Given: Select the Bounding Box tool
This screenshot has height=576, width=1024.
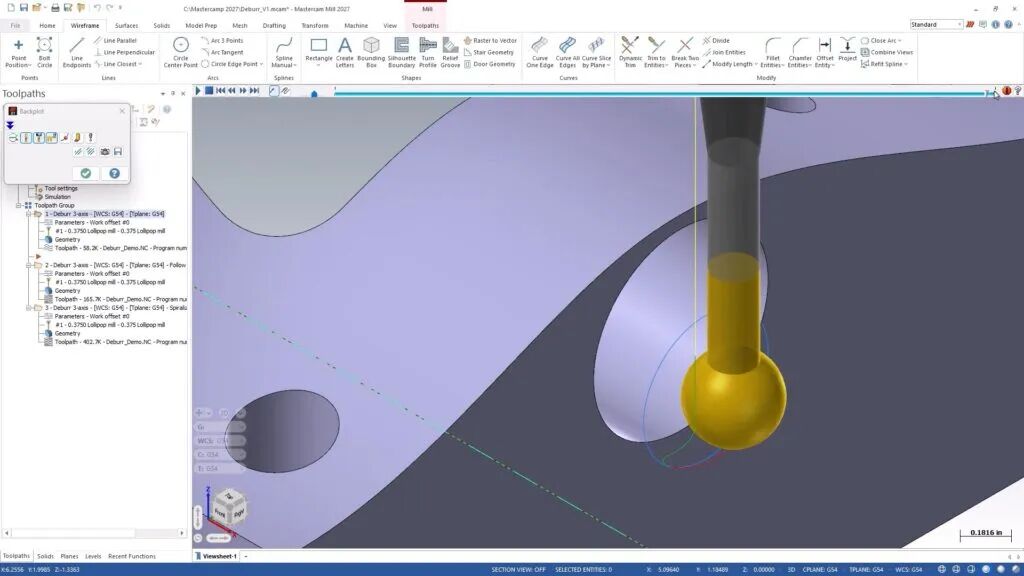Looking at the screenshot, I should click(x=371, y=52).
